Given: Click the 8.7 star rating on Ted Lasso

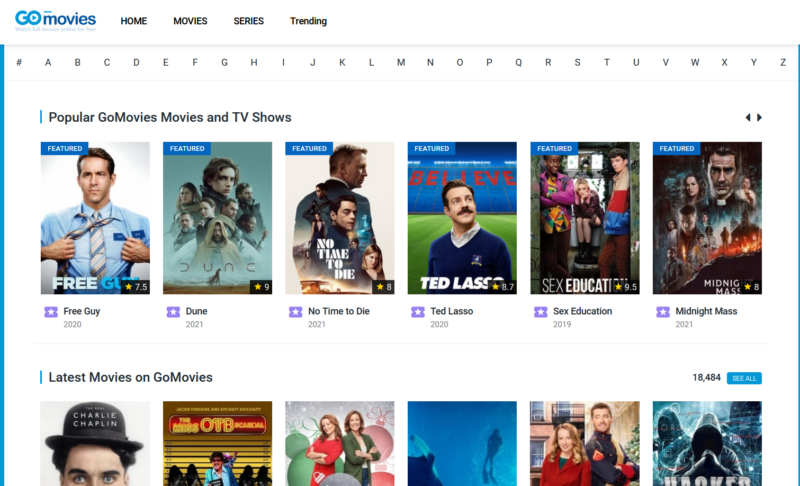Looking at the screenshot, I should (x=503, y=287).
